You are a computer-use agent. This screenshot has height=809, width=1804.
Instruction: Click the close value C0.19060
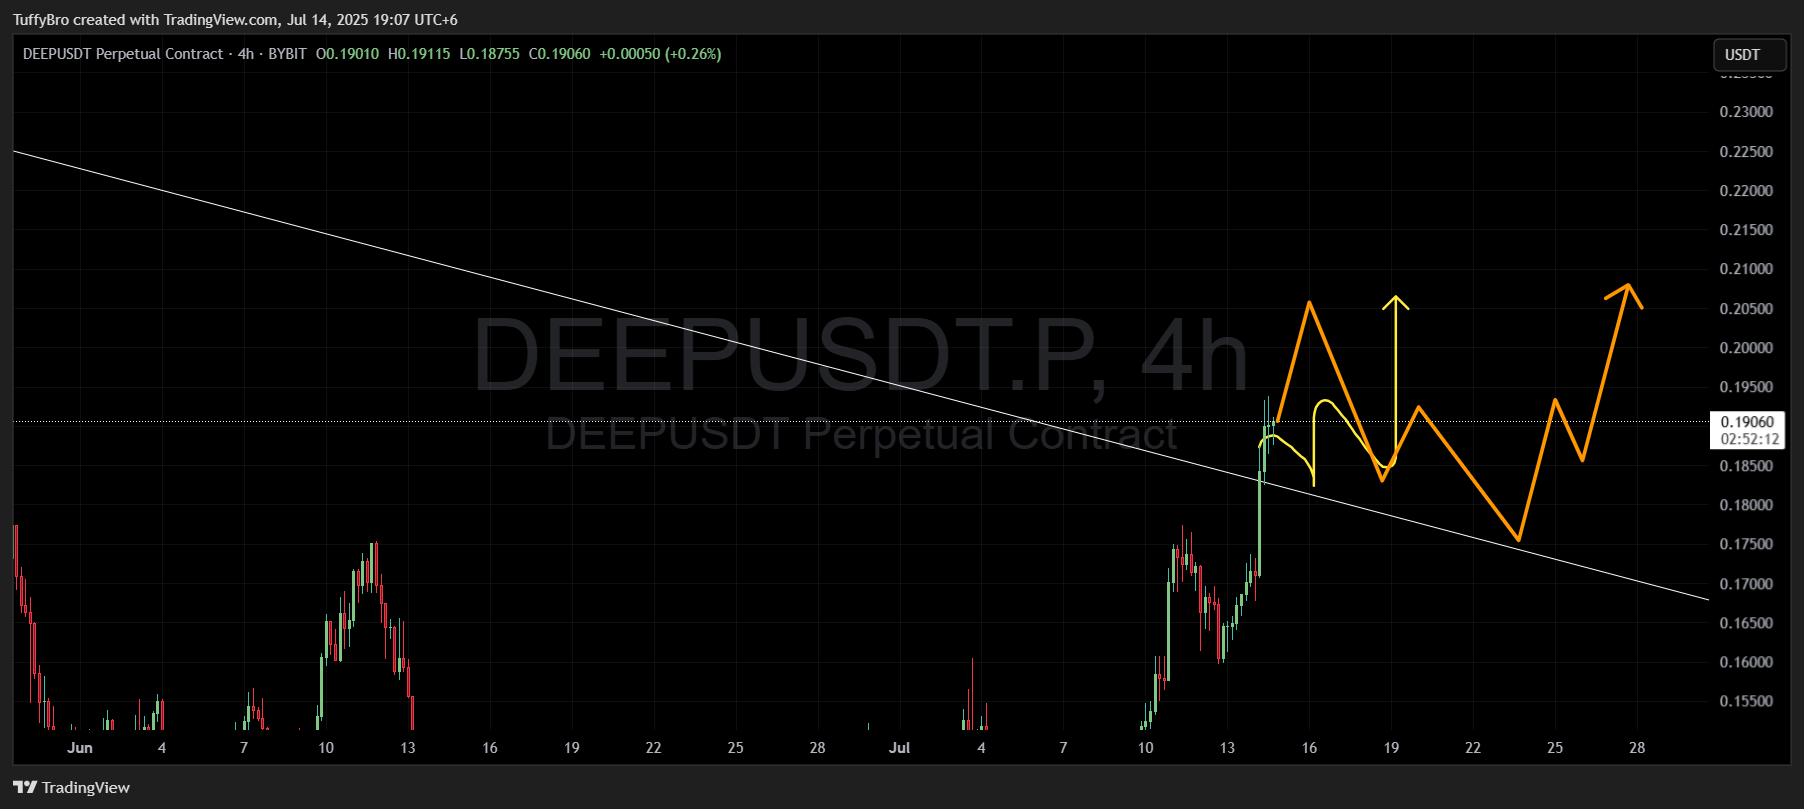pos(560,54)
